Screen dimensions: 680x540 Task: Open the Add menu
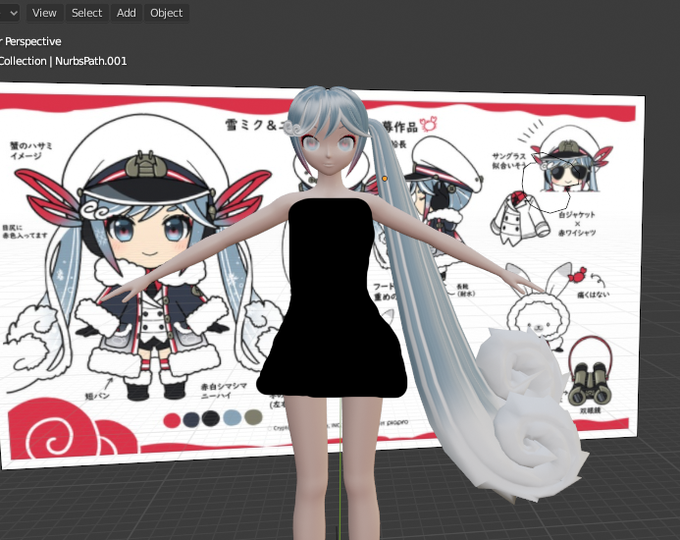[126, 13]
